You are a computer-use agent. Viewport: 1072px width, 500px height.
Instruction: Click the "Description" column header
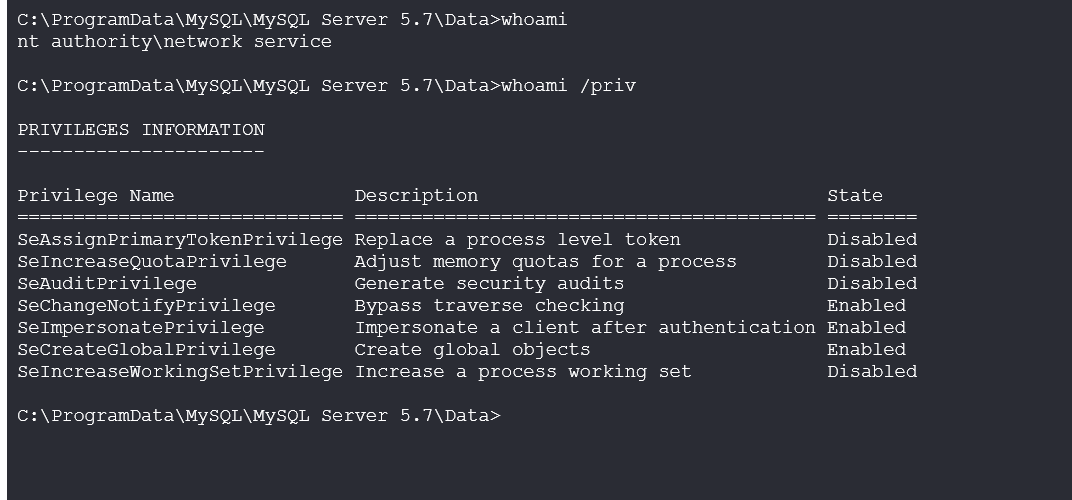pyautogui.click(x=416, y=196)
